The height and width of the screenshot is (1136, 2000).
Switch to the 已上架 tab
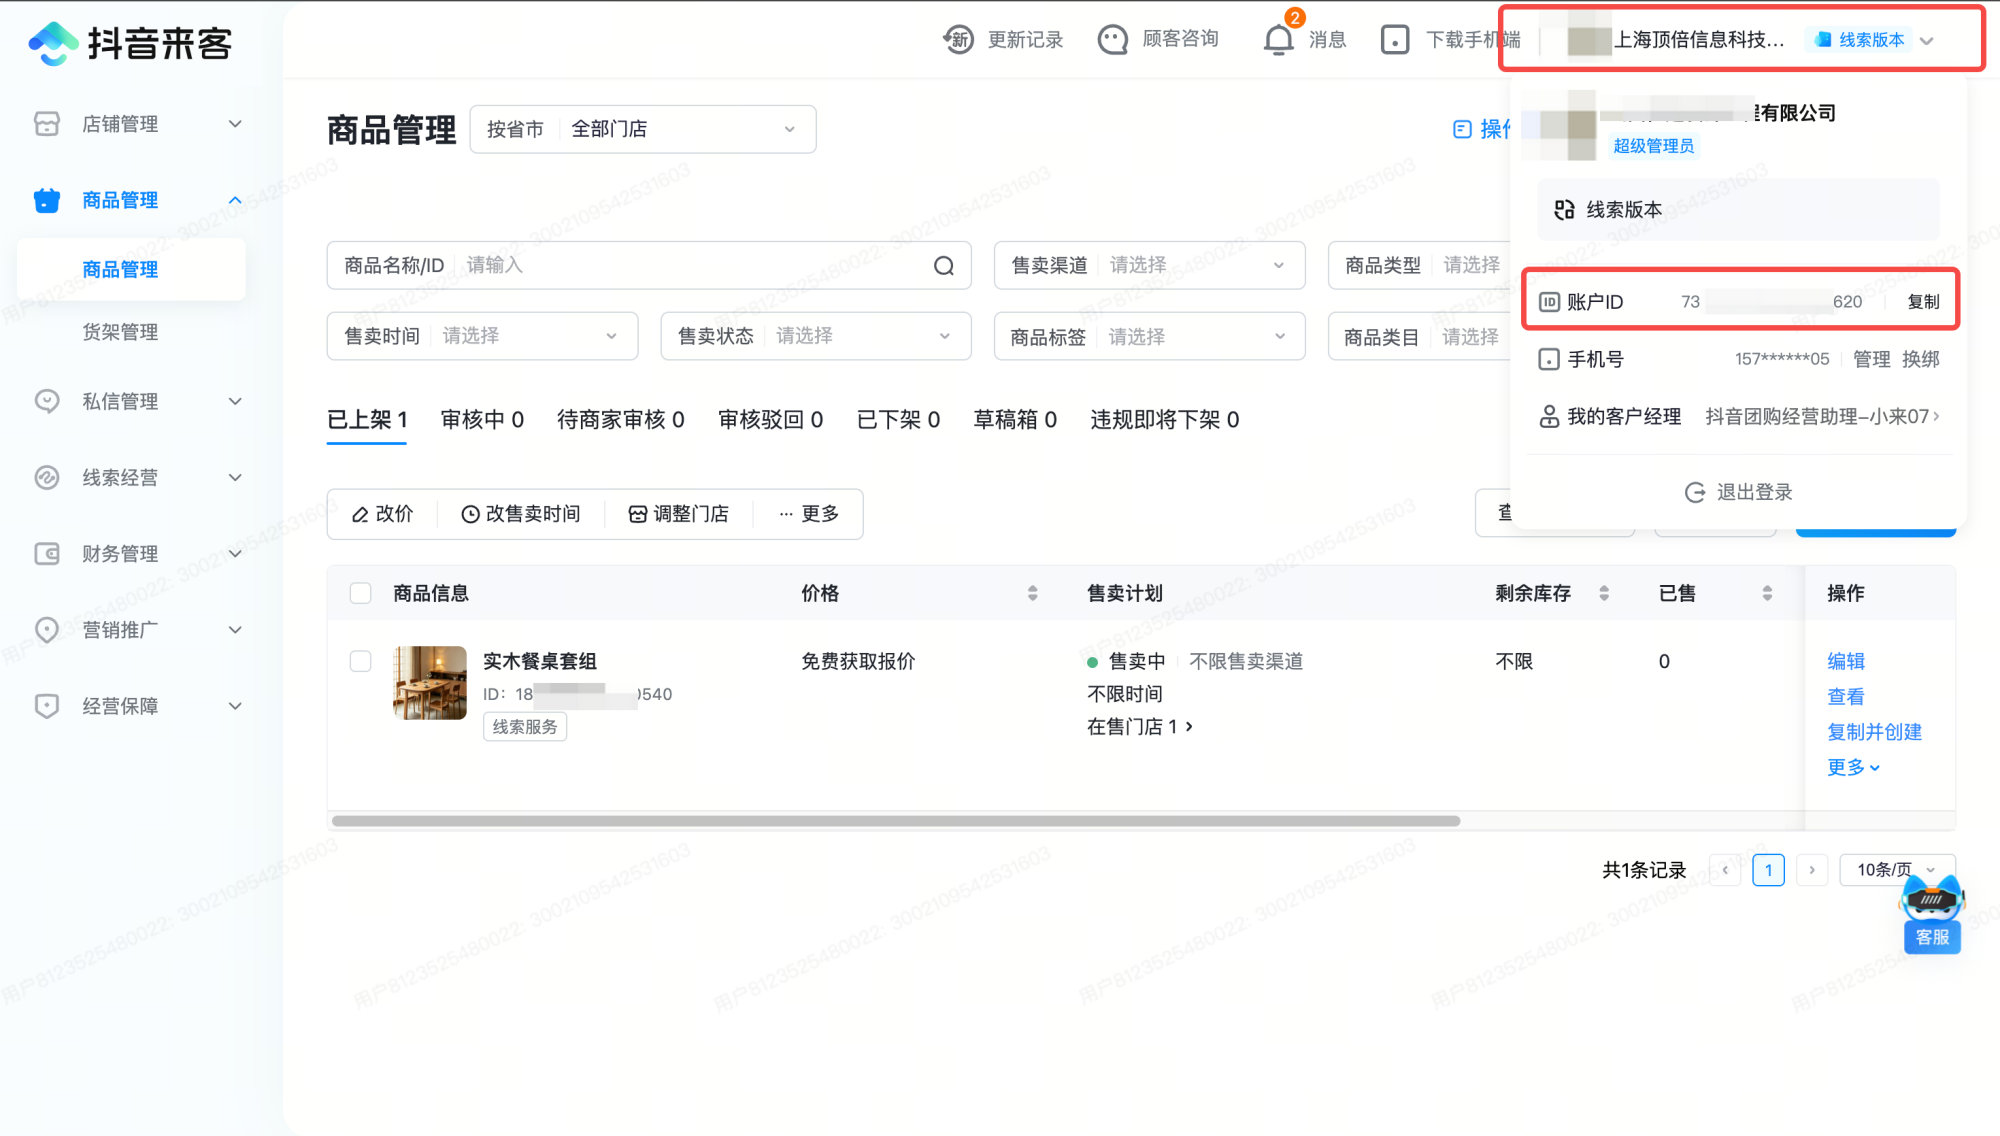[x=367, y=420]
